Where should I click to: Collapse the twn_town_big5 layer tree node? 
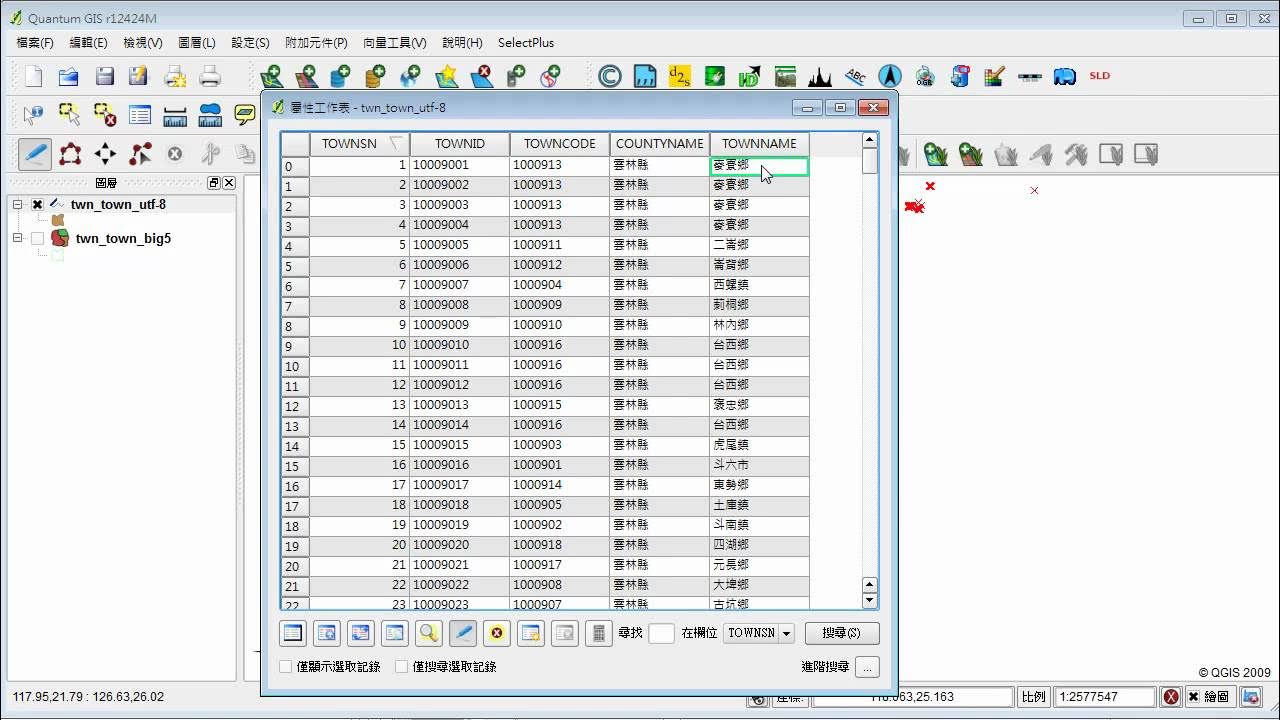click(x=17, y=239)
